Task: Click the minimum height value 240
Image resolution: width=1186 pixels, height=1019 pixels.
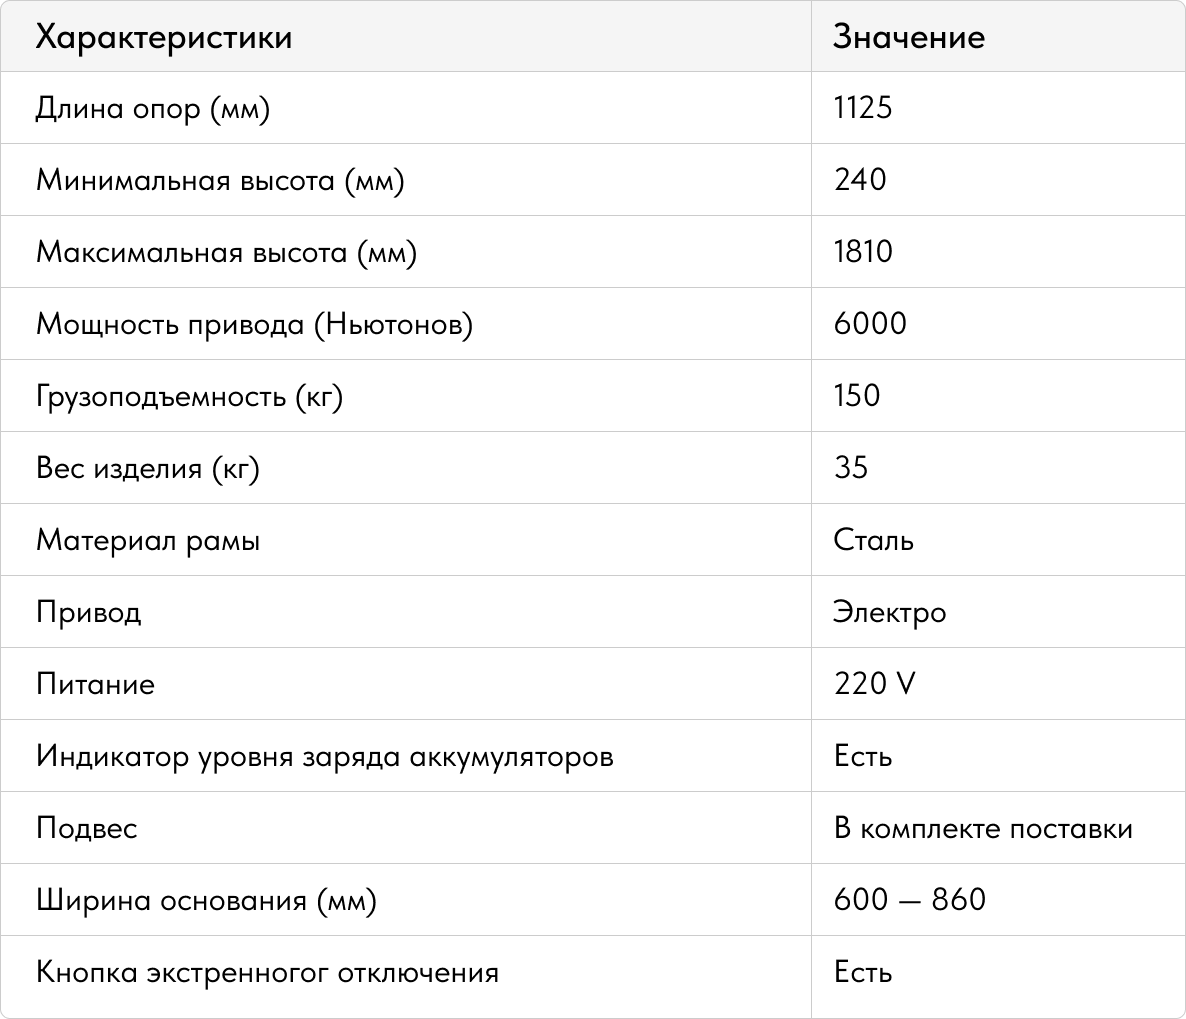Action: [860, 180]
